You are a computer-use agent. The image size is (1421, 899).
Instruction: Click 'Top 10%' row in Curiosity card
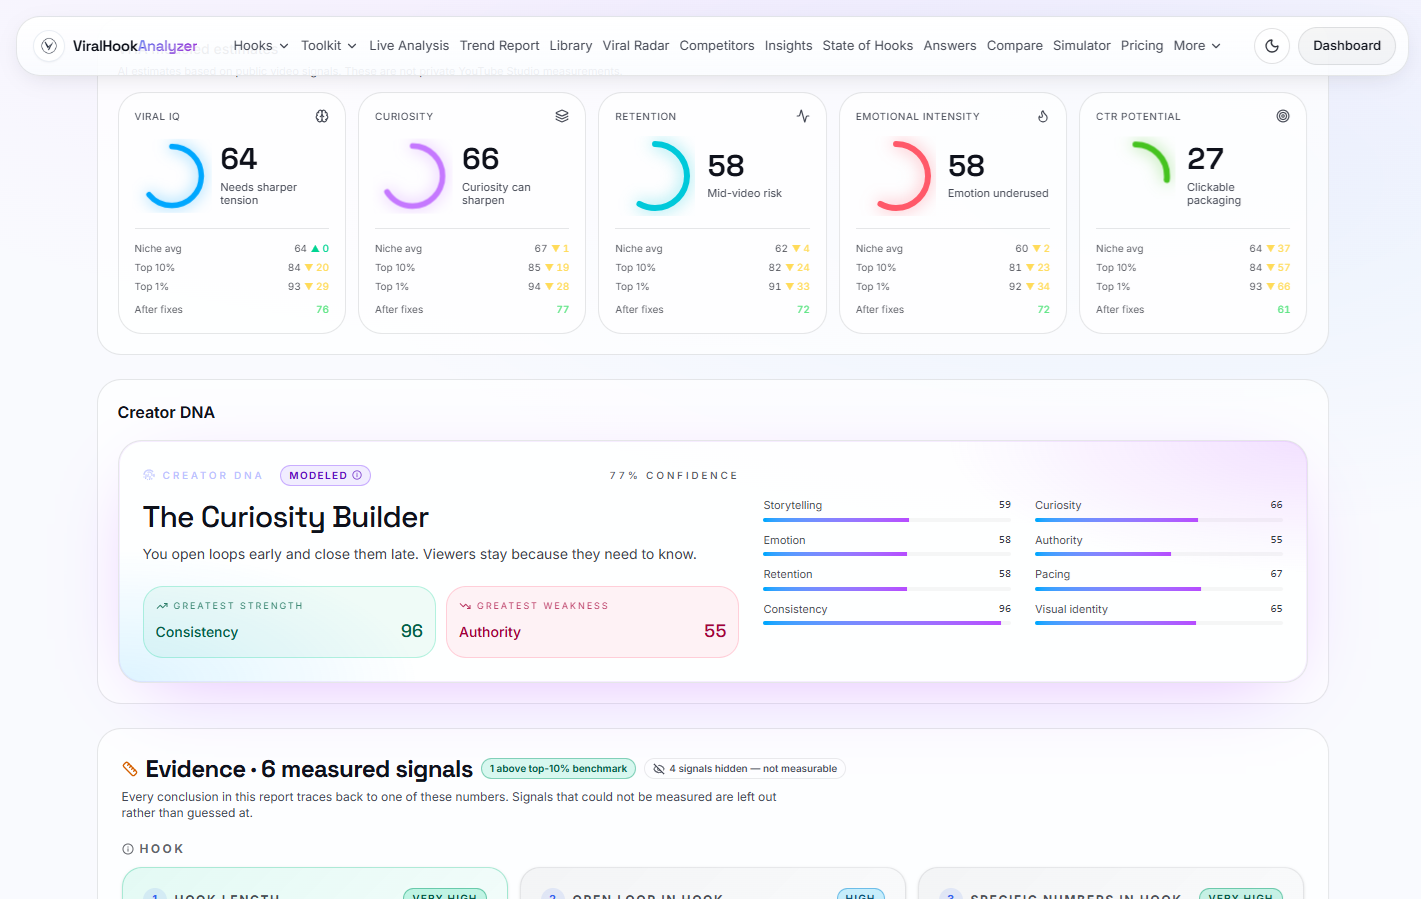(472, 268)
